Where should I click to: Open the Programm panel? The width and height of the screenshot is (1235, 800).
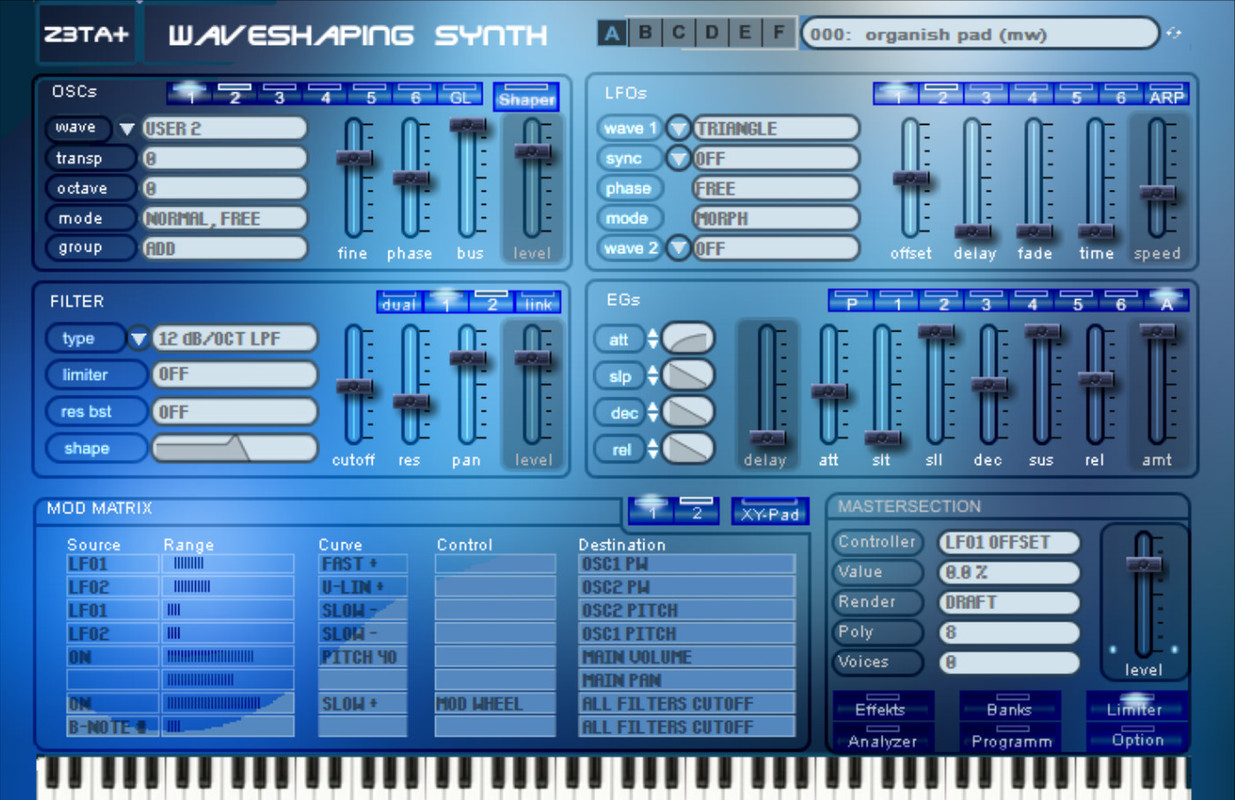[1010, 738]
